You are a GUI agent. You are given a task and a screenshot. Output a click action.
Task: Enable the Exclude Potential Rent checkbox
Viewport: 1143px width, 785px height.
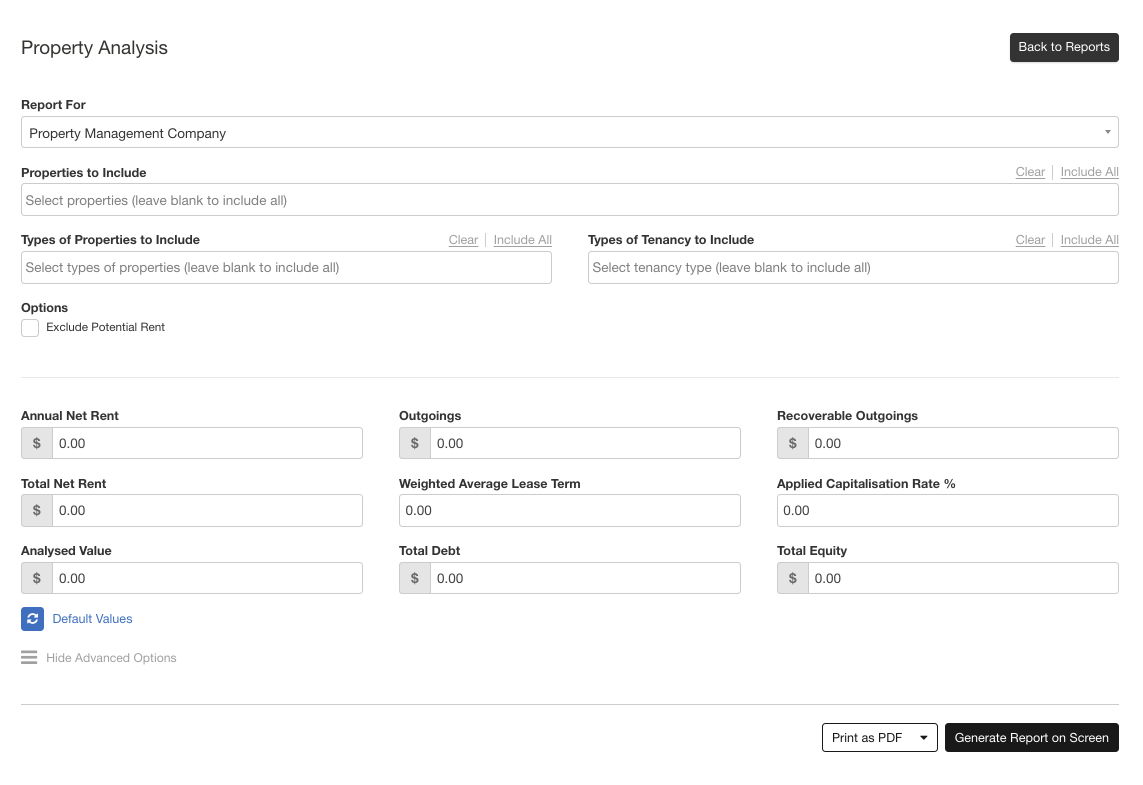point(29,327)
